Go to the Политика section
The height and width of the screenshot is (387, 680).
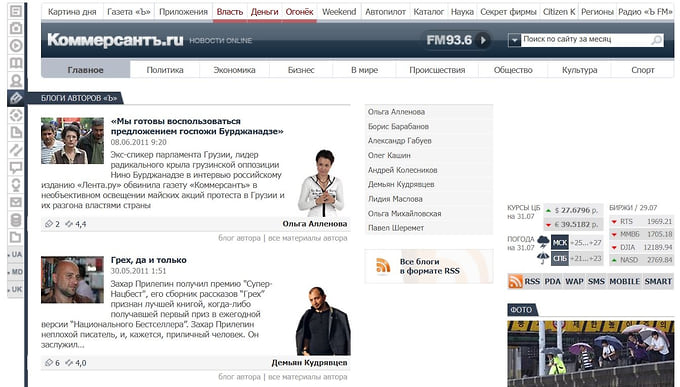(165, 70)
